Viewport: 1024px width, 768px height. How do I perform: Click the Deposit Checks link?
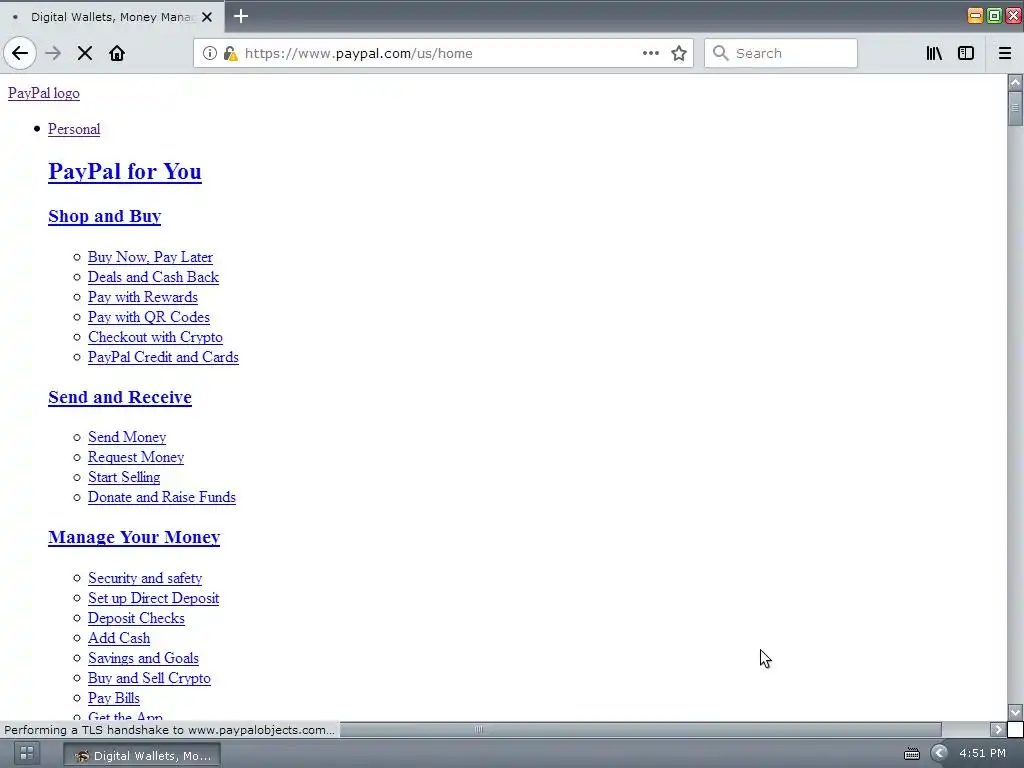click(x=136, y=618)
